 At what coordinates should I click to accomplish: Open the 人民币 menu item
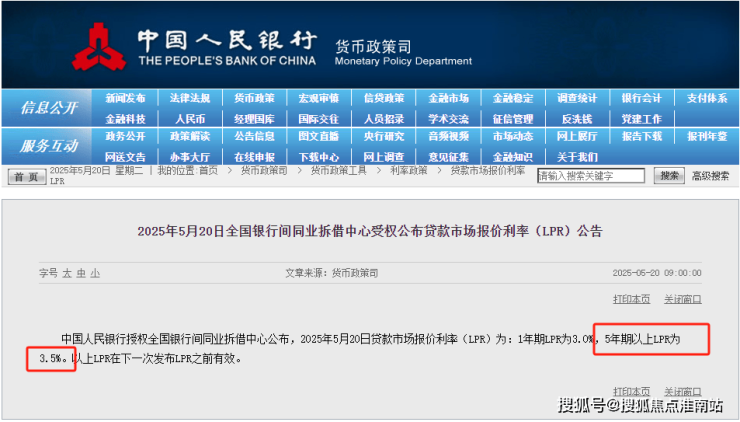point(190,119)
